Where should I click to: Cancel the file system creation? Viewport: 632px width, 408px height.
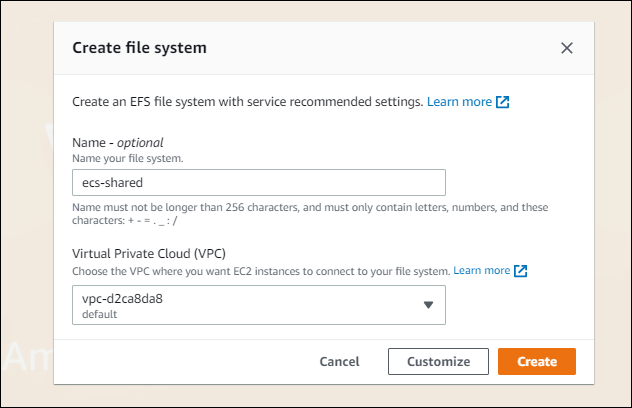click(x=339, y=362)
